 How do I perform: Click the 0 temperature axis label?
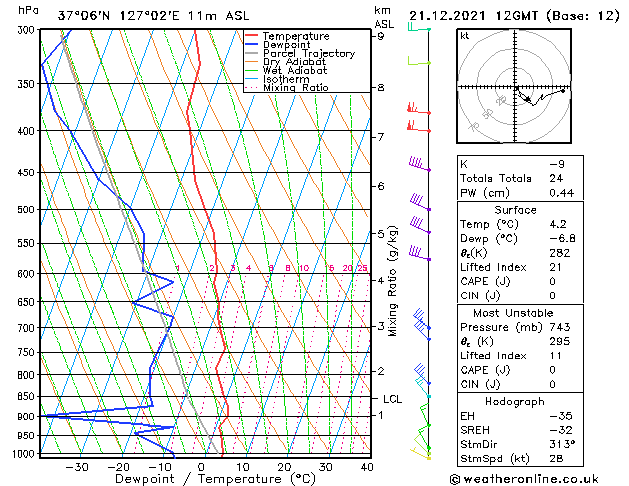pyautogui.click(x=201, y=467)
